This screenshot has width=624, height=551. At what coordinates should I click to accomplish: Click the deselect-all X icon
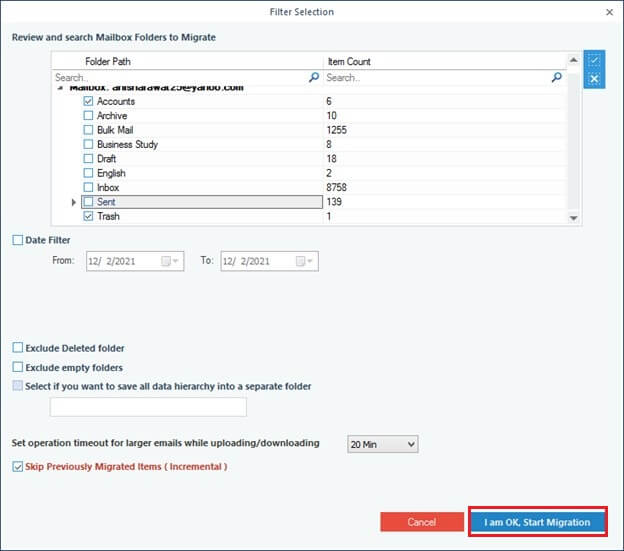click(594, 79)
